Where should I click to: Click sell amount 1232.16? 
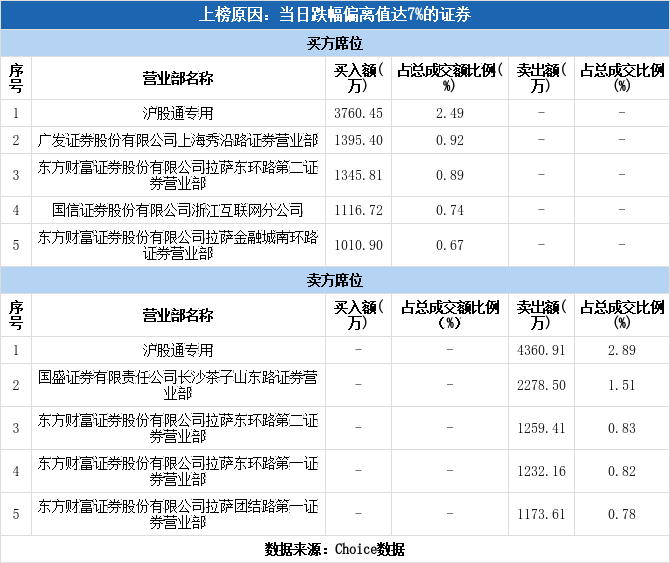pyautogui.click(x=541, y=471)
